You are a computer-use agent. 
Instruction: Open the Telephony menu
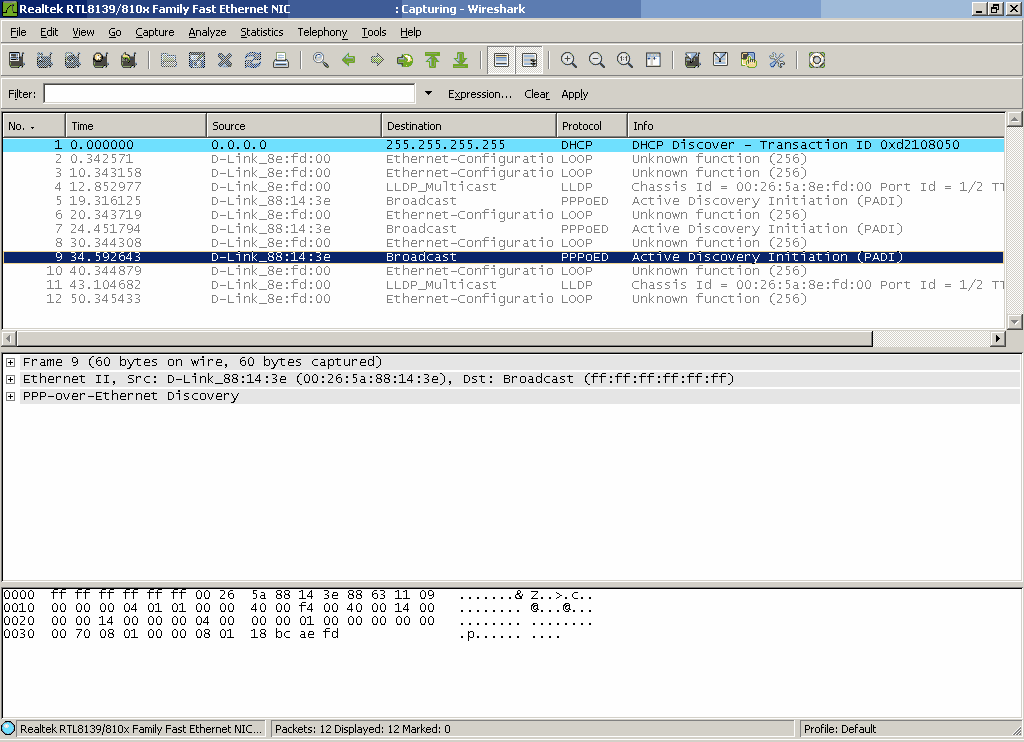[x=323, y=32]
